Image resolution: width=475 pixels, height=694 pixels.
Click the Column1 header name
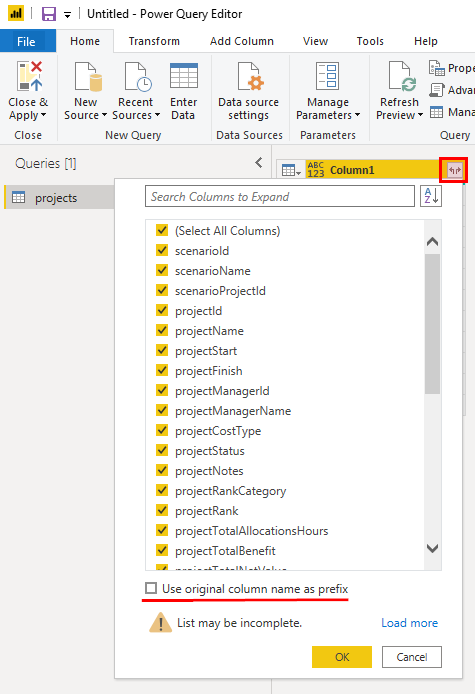pos(352,170)
